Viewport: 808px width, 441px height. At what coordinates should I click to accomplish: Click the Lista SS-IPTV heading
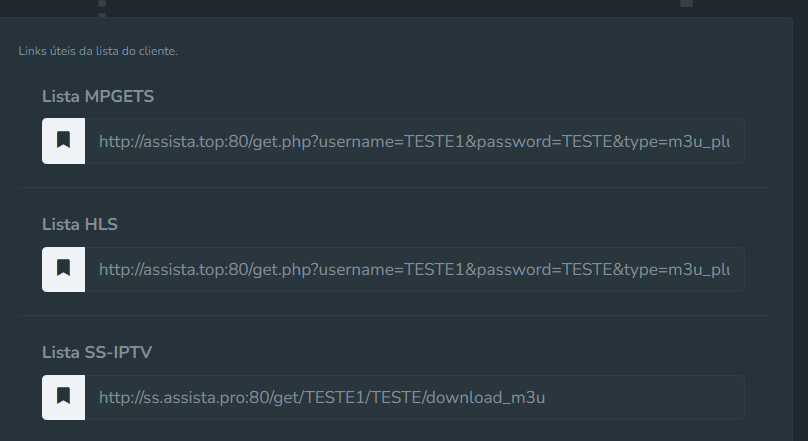97,352
